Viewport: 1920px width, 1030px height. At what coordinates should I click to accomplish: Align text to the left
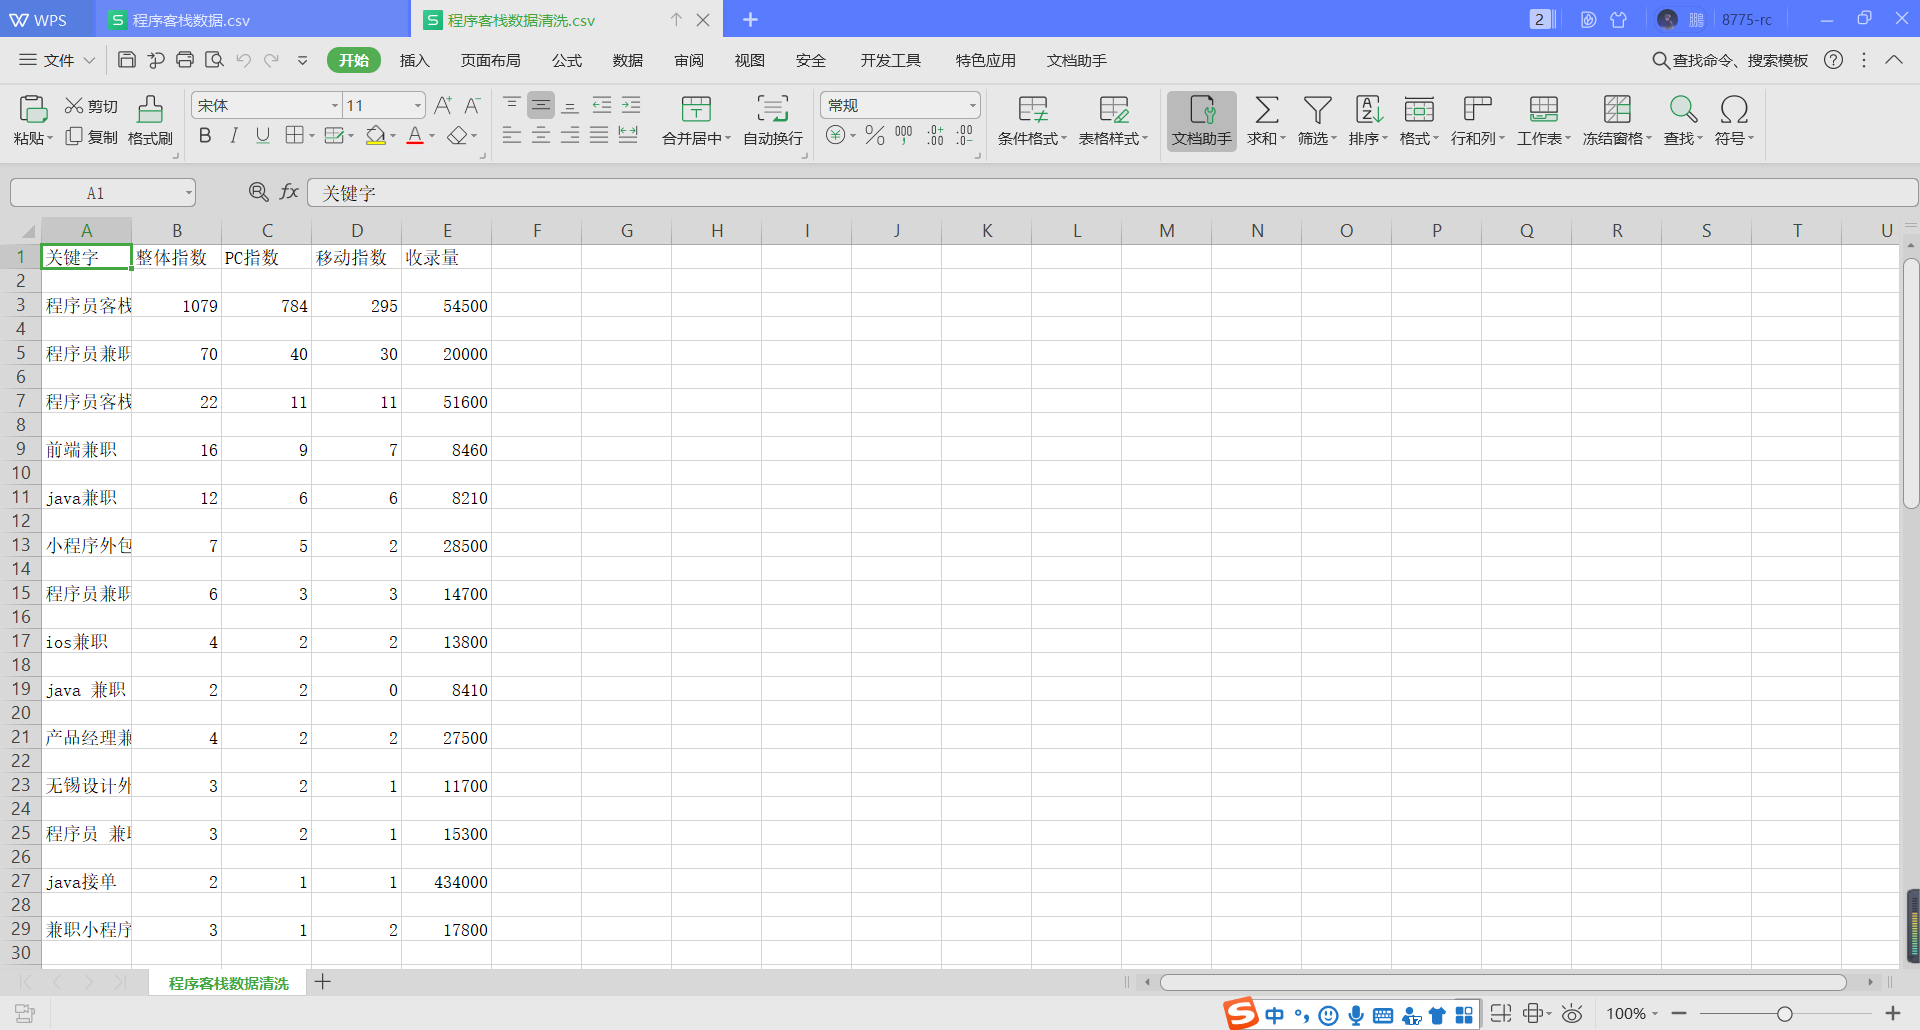coord(512,135)
